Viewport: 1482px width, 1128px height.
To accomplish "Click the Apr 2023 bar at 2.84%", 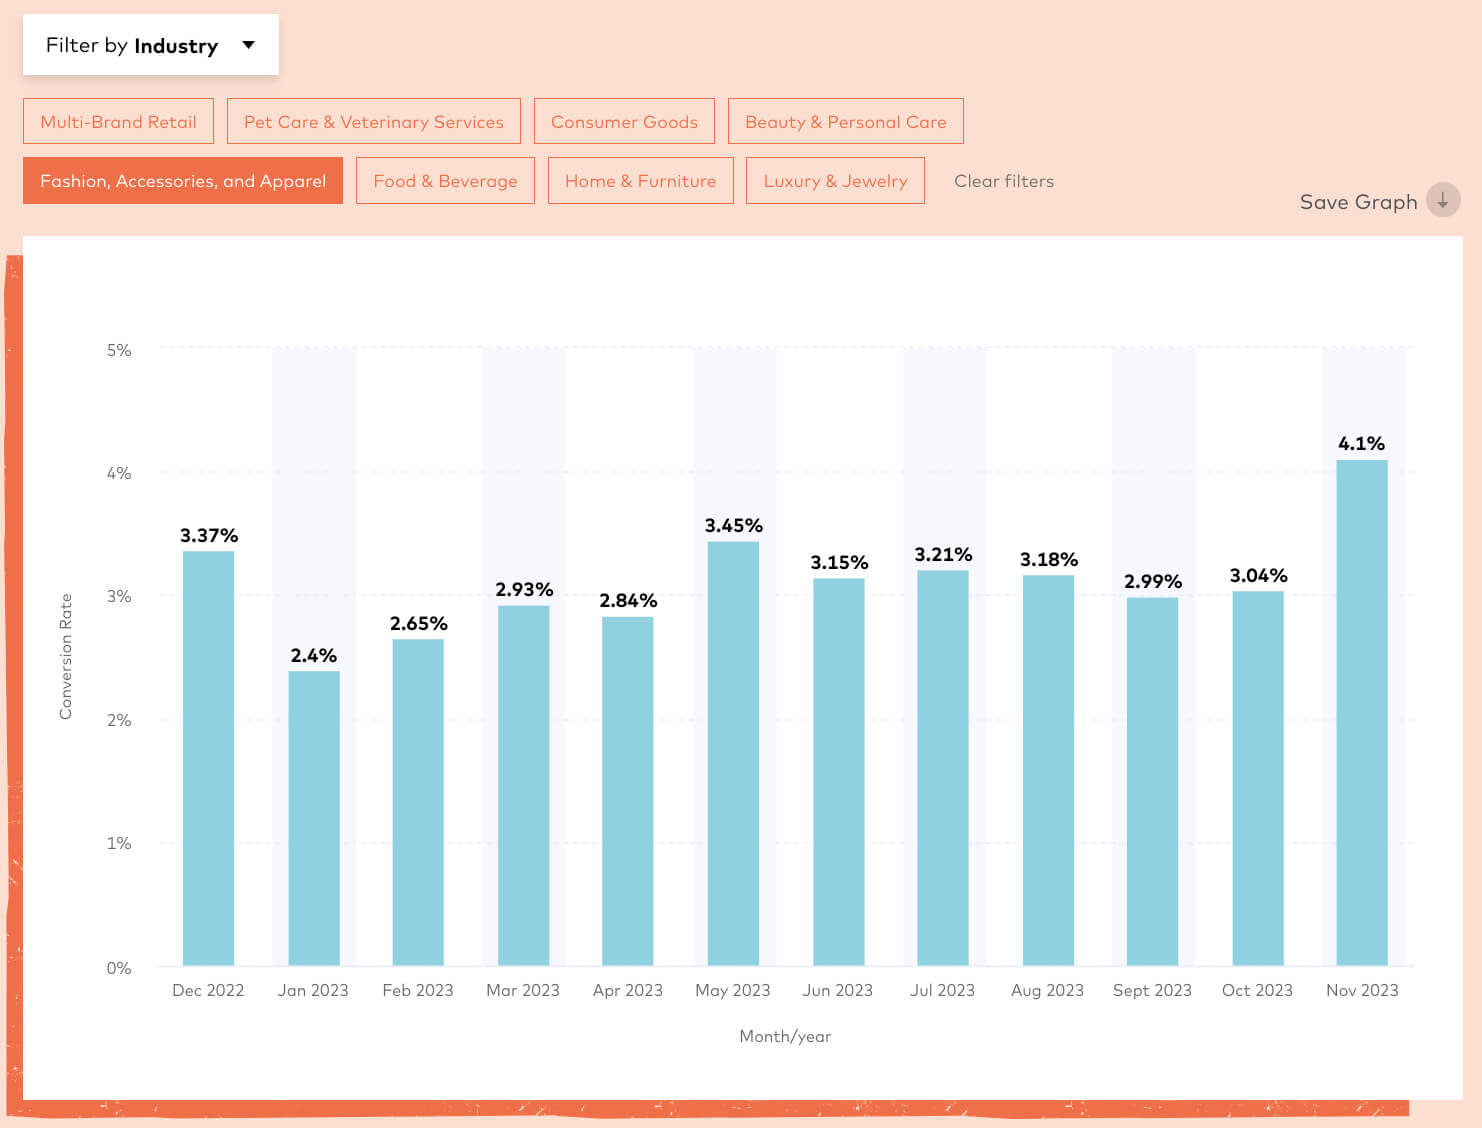I will pos(627,790).
